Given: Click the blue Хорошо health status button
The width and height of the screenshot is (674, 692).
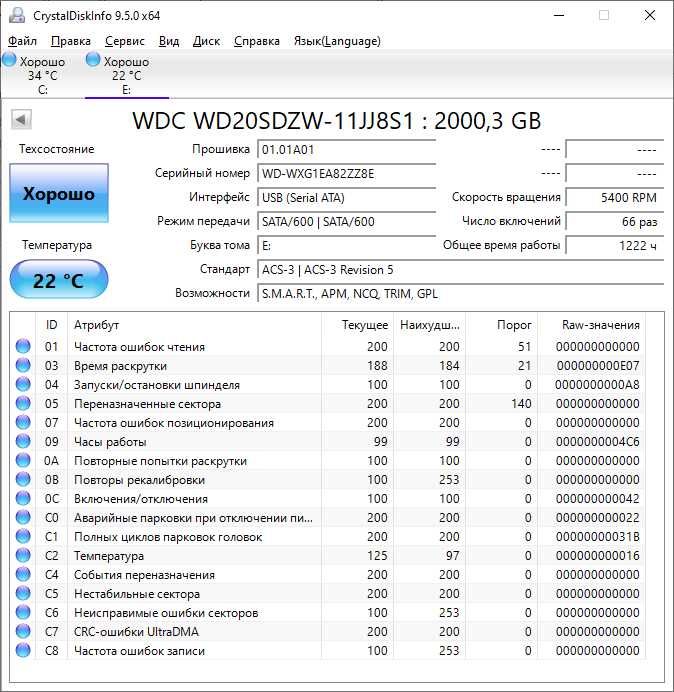Looking at the screenshot, I should 59,193.
